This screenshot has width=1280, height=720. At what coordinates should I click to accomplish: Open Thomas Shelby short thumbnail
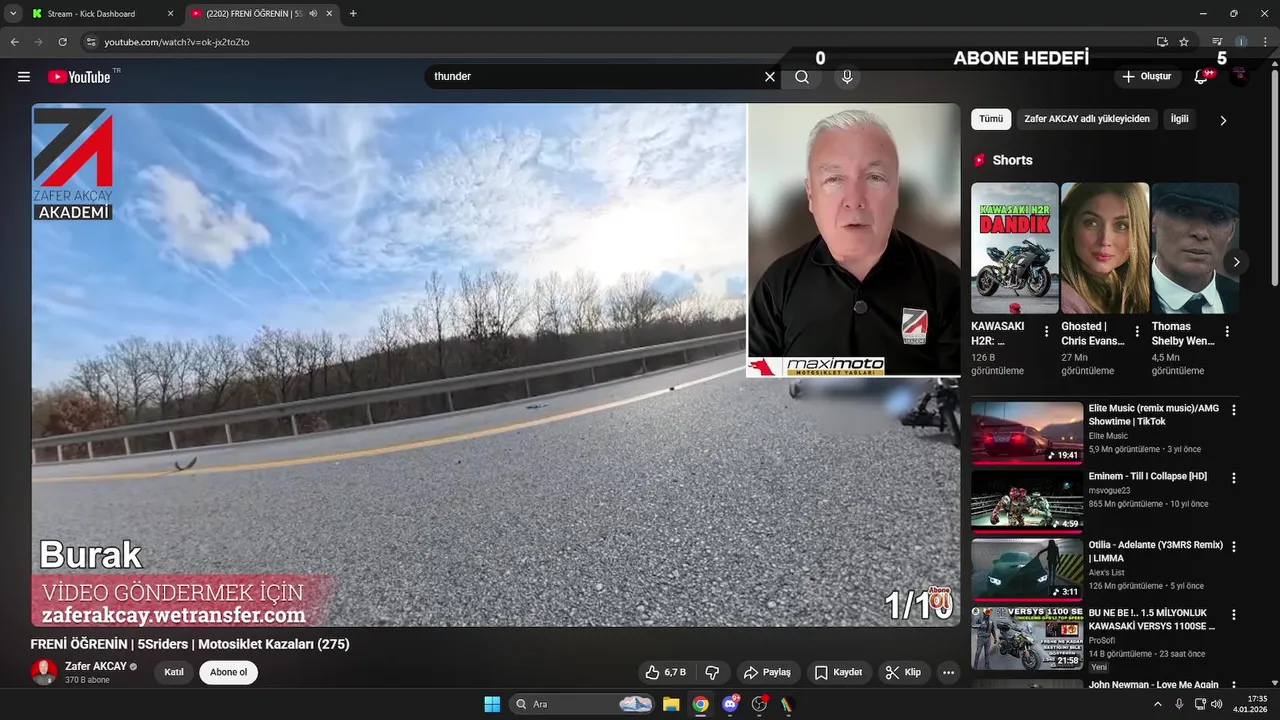point(1195,248)
